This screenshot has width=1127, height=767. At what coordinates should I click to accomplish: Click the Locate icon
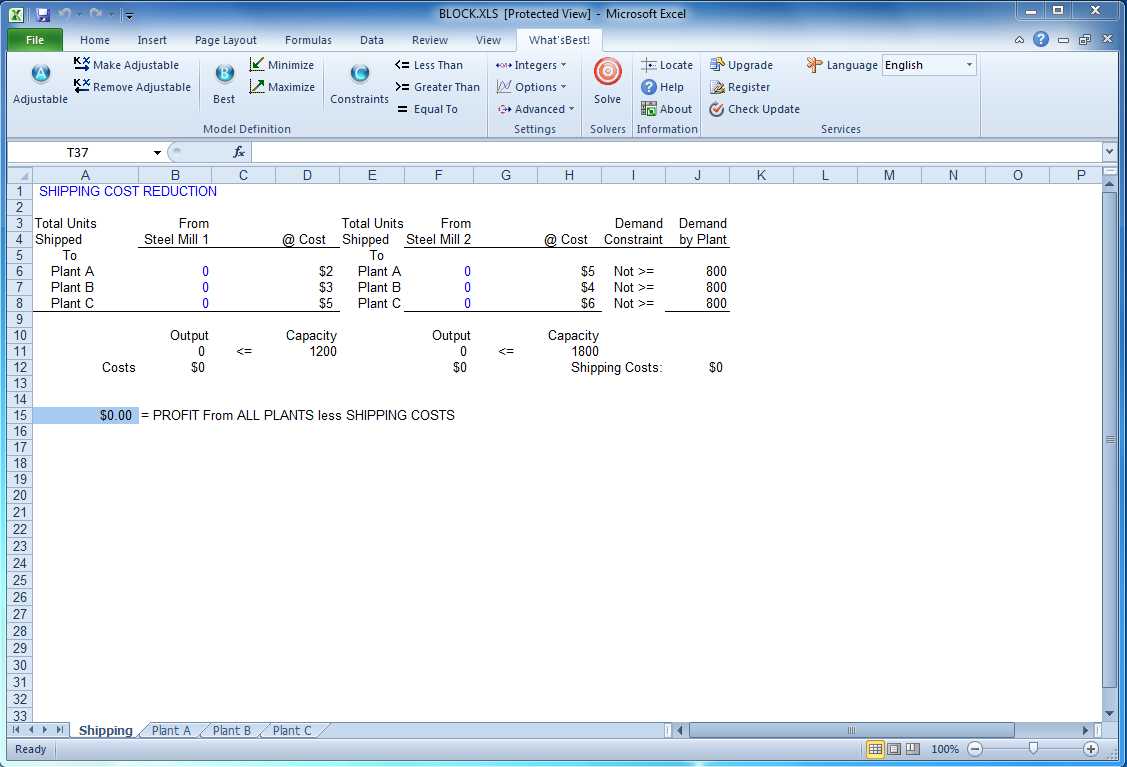[x=648, y=65]
